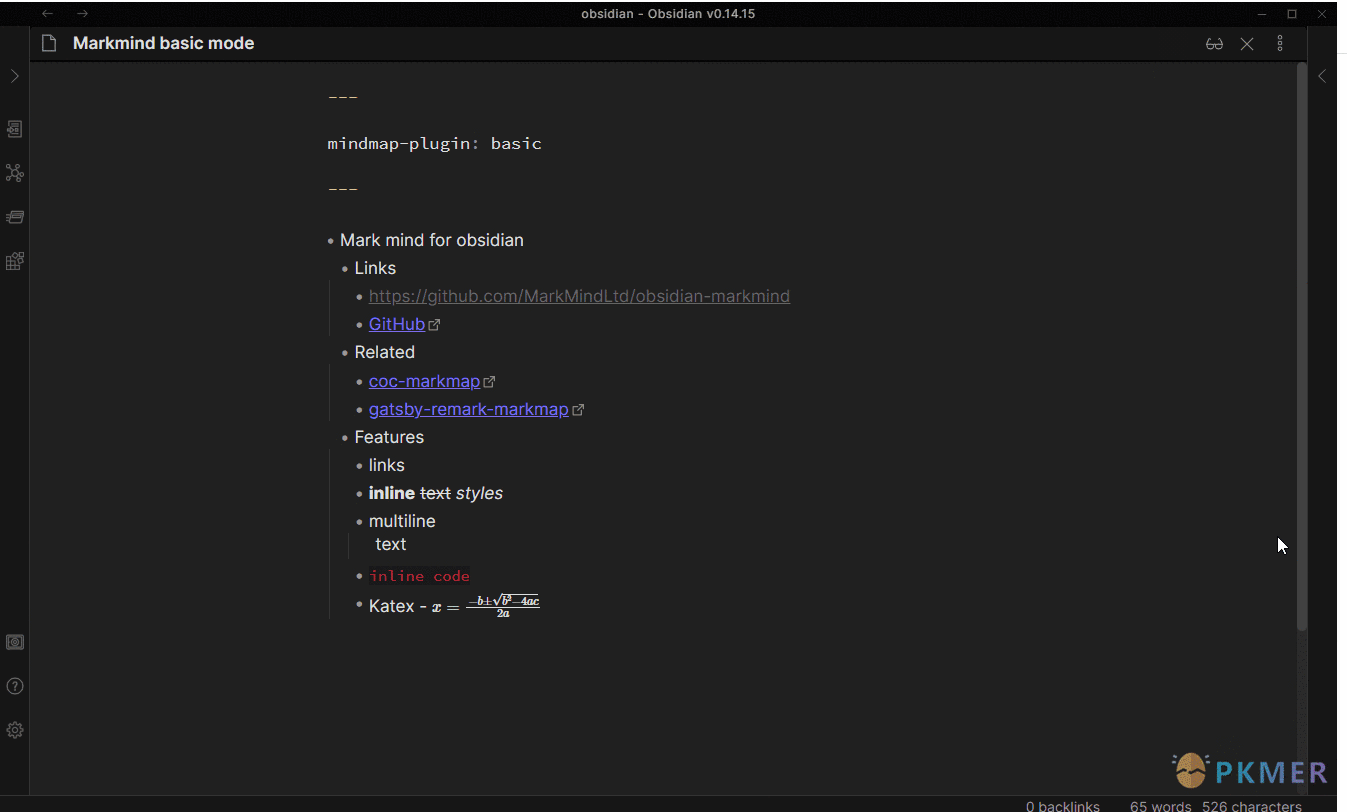Click the note title Markmind basic mode

164,43
